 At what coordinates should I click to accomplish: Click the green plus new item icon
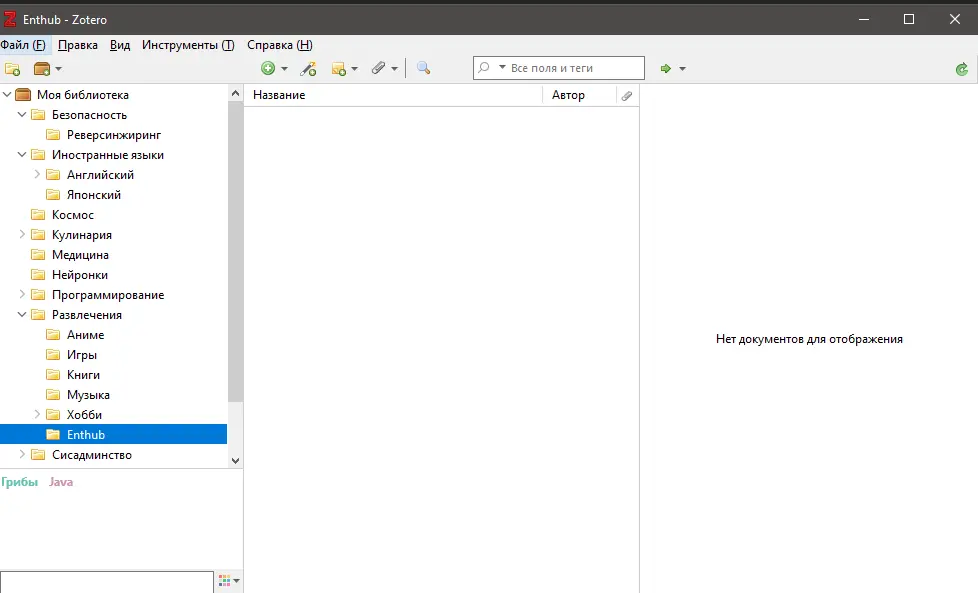coord(268,68)
